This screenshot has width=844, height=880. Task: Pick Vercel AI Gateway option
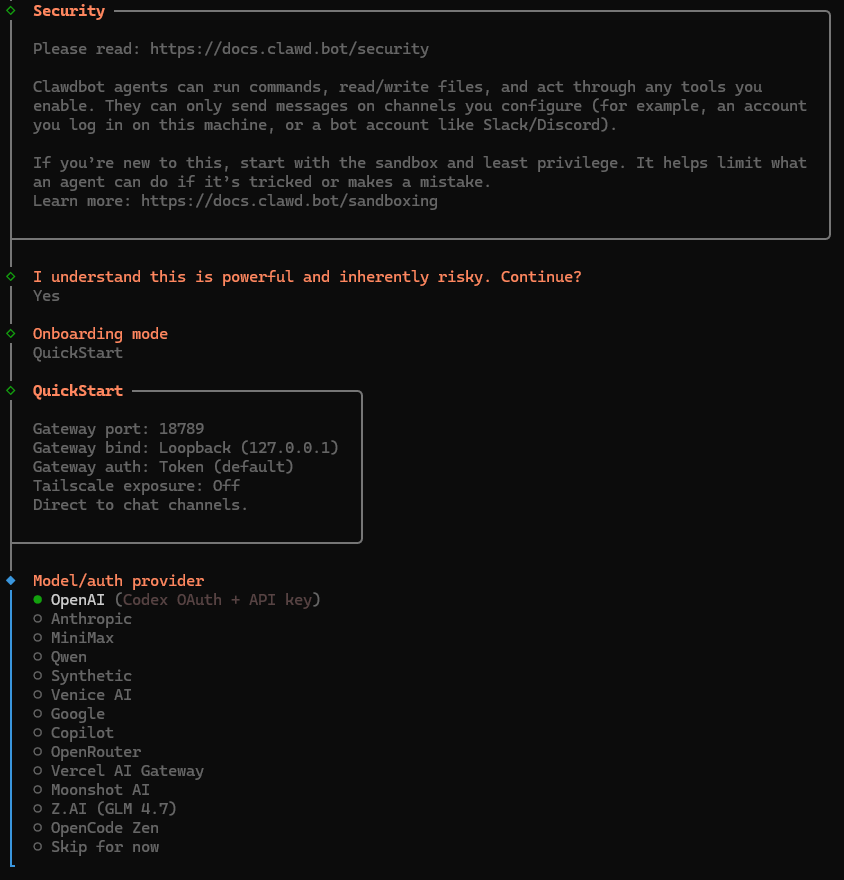127,771
